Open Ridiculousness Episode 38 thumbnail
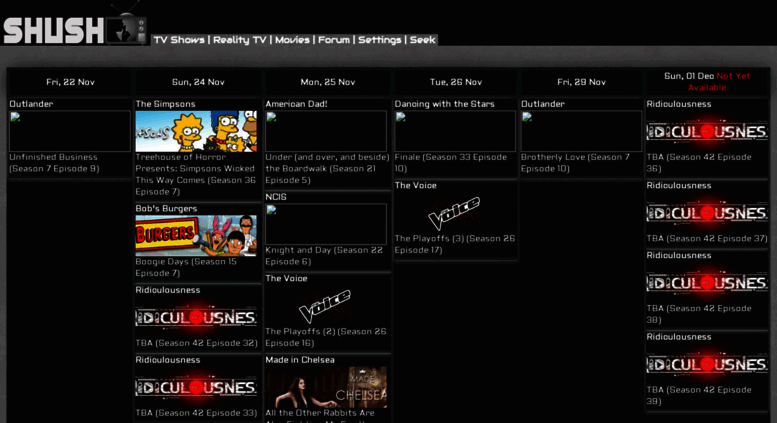 click(707, 282)
